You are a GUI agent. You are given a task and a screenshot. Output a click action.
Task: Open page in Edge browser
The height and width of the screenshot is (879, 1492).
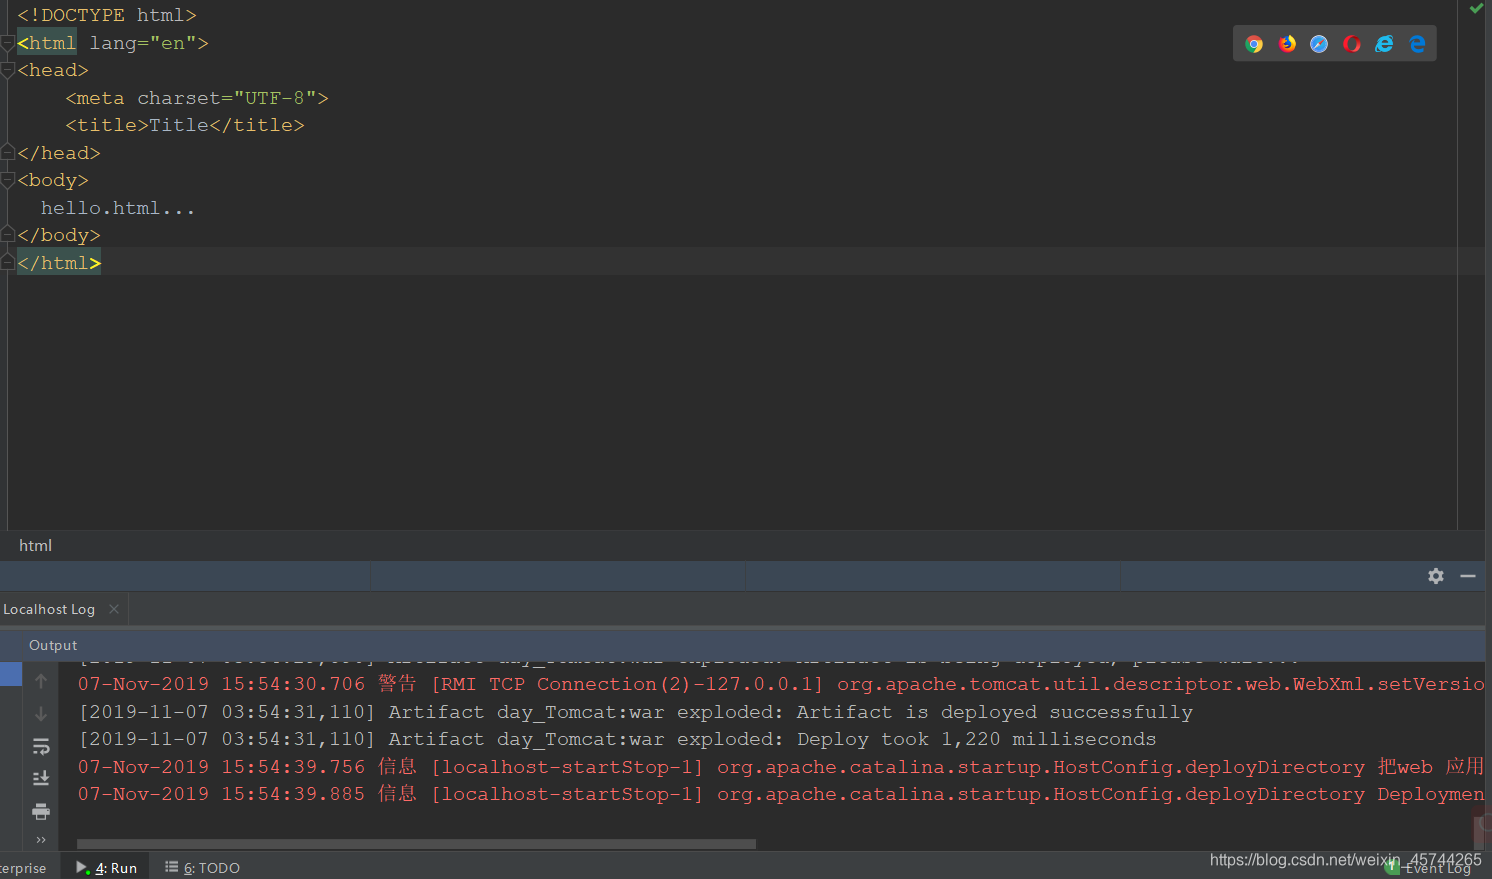(x=1417, y=44)
